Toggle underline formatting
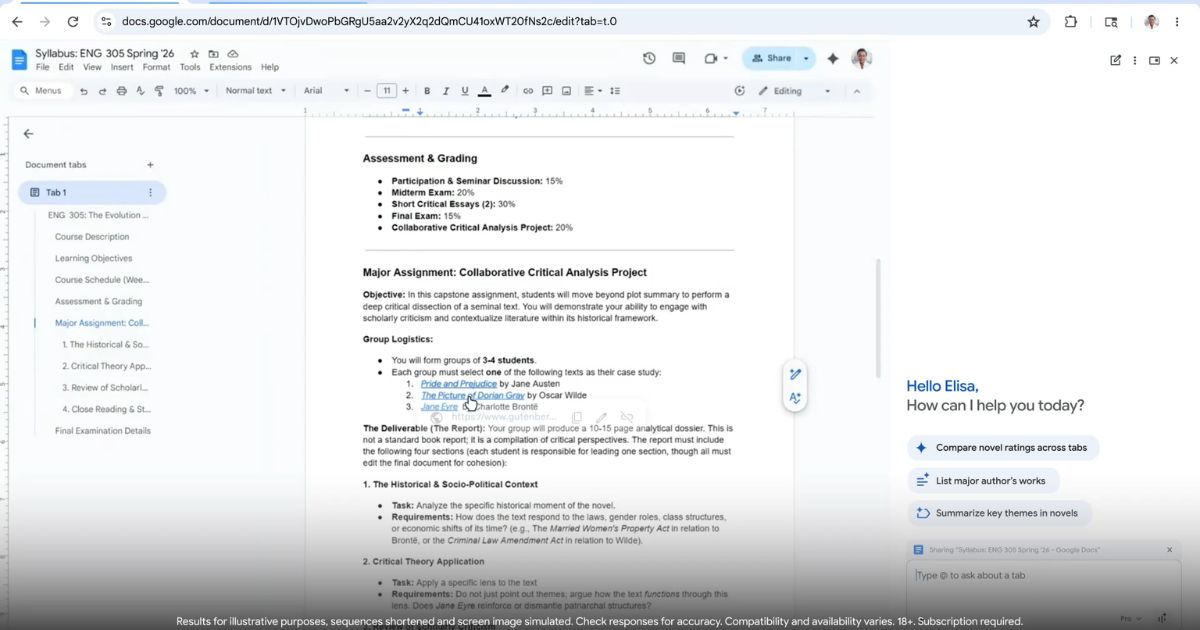This screenshot has height=630, width=1200. (465, 91)
